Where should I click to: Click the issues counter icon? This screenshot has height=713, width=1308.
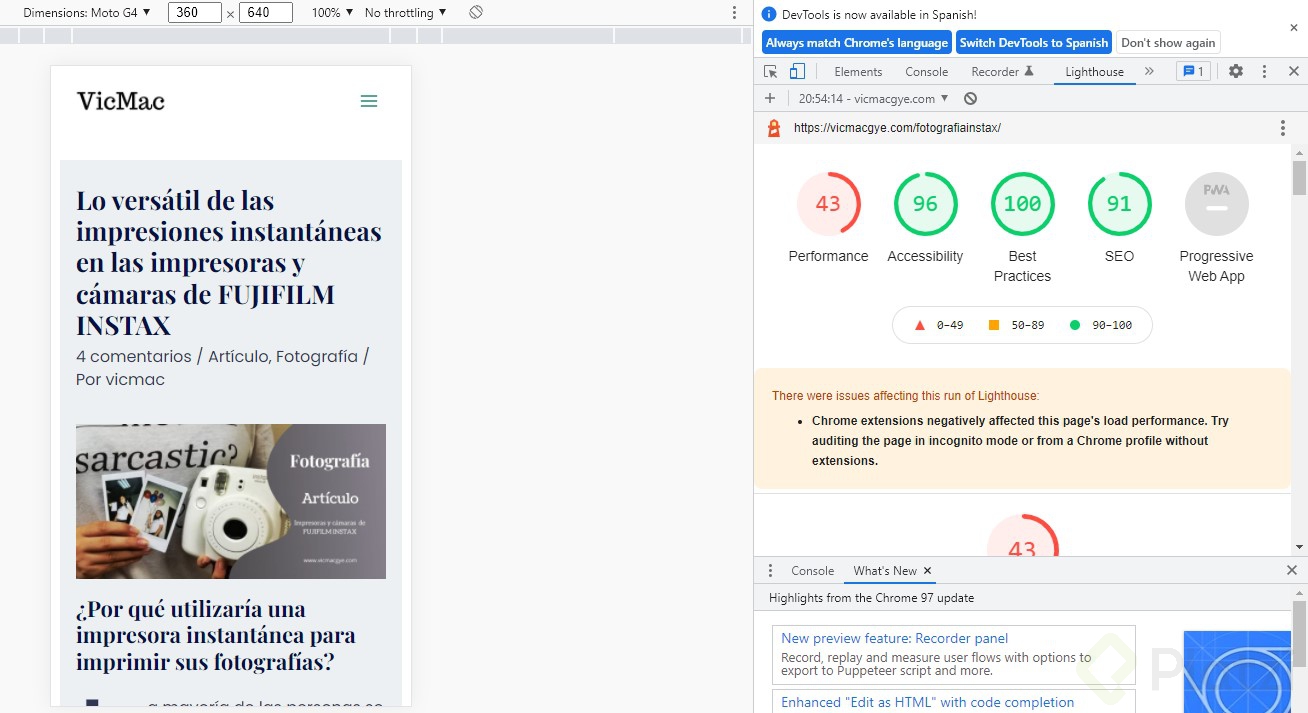pos(1193,70)
